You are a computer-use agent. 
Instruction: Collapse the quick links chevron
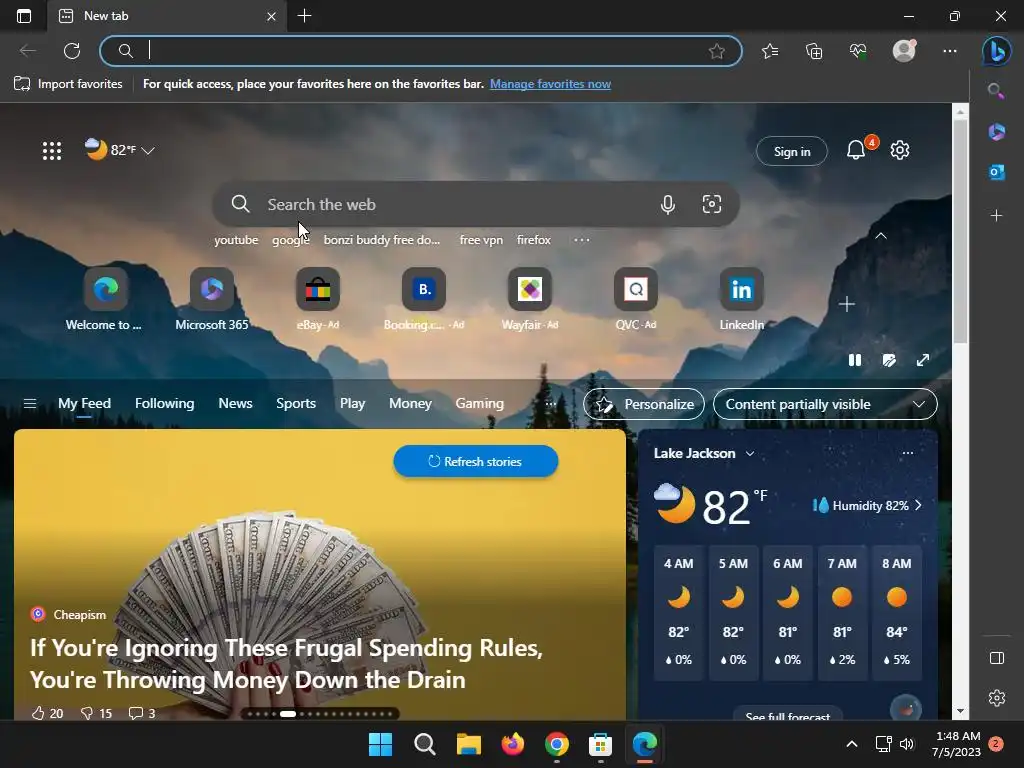tap(880, 236)
